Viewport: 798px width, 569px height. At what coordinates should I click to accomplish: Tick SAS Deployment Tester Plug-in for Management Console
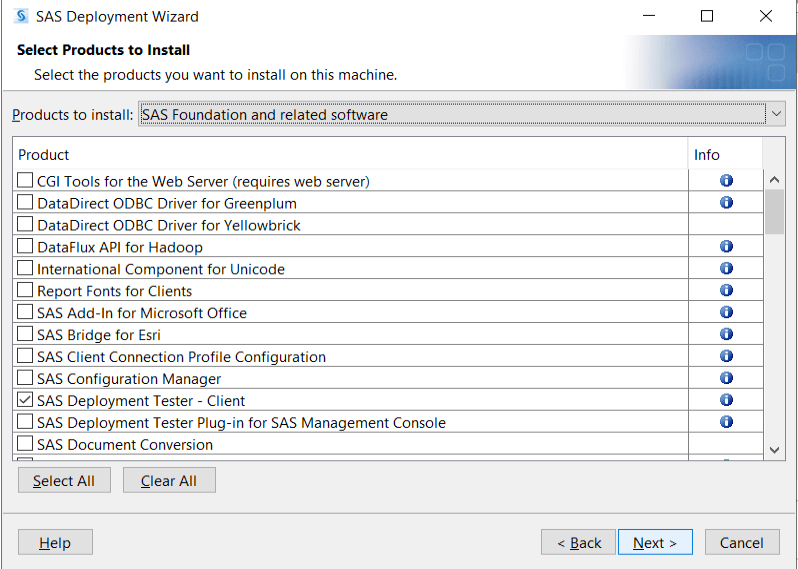25,421
